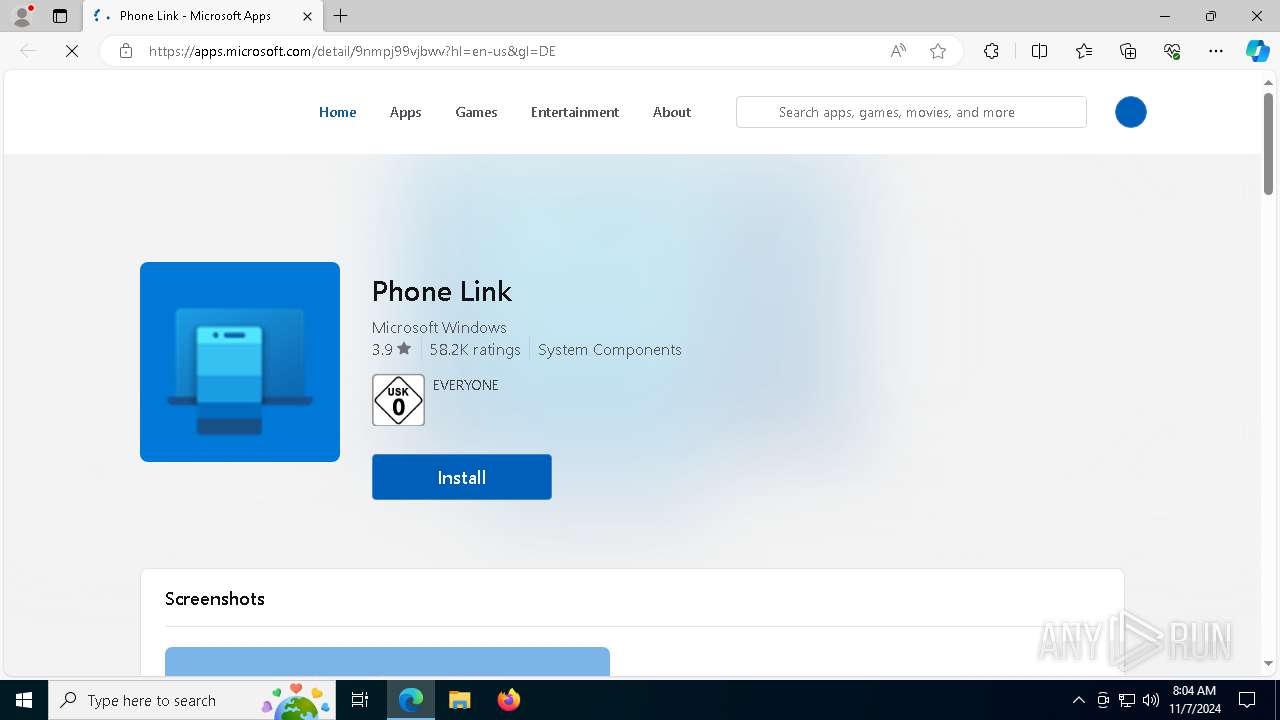Screen dimensions: 1280x720
Task: Click the USK 0 rating badge
Action: pos(398,400)
